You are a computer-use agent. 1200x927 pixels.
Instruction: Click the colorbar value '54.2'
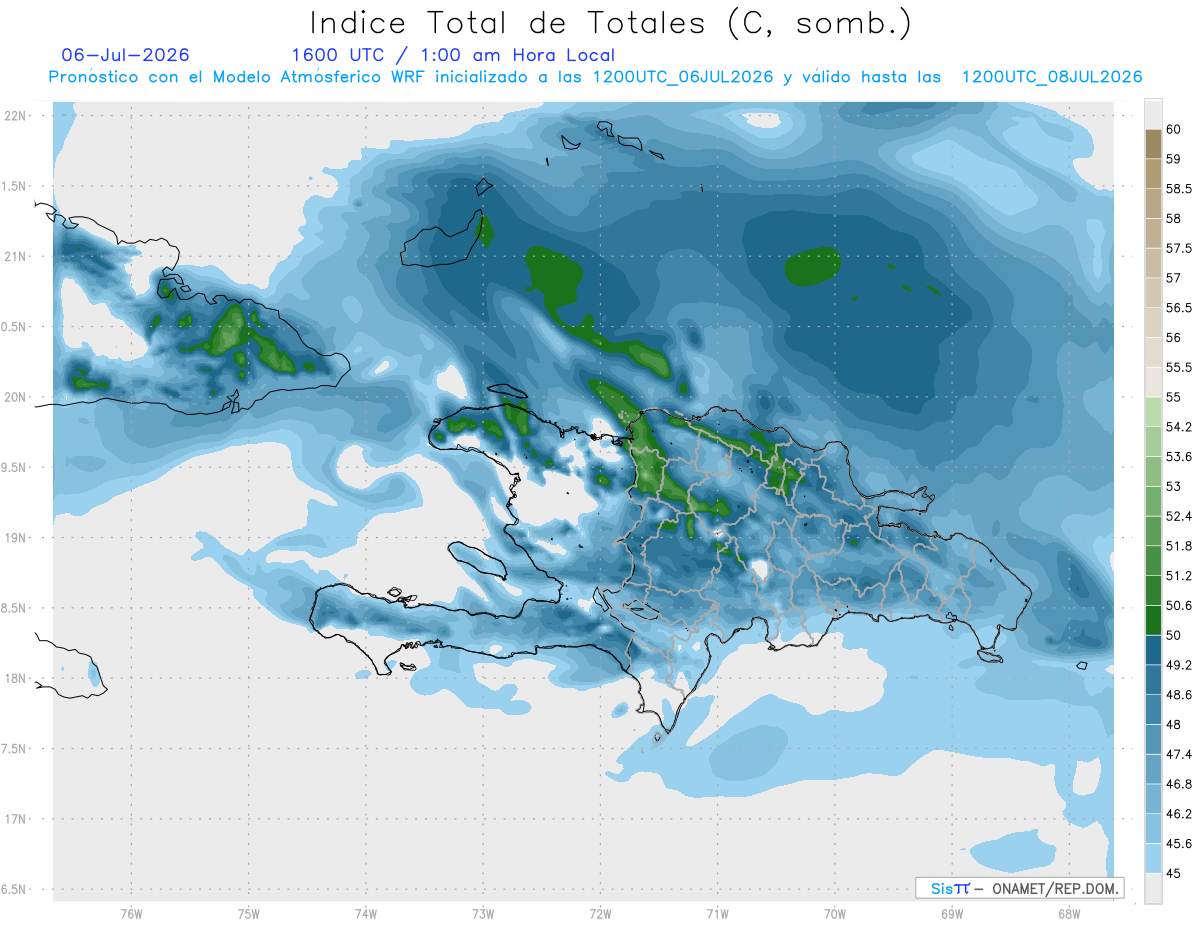pyautogui.click(x=1179, y=427)
